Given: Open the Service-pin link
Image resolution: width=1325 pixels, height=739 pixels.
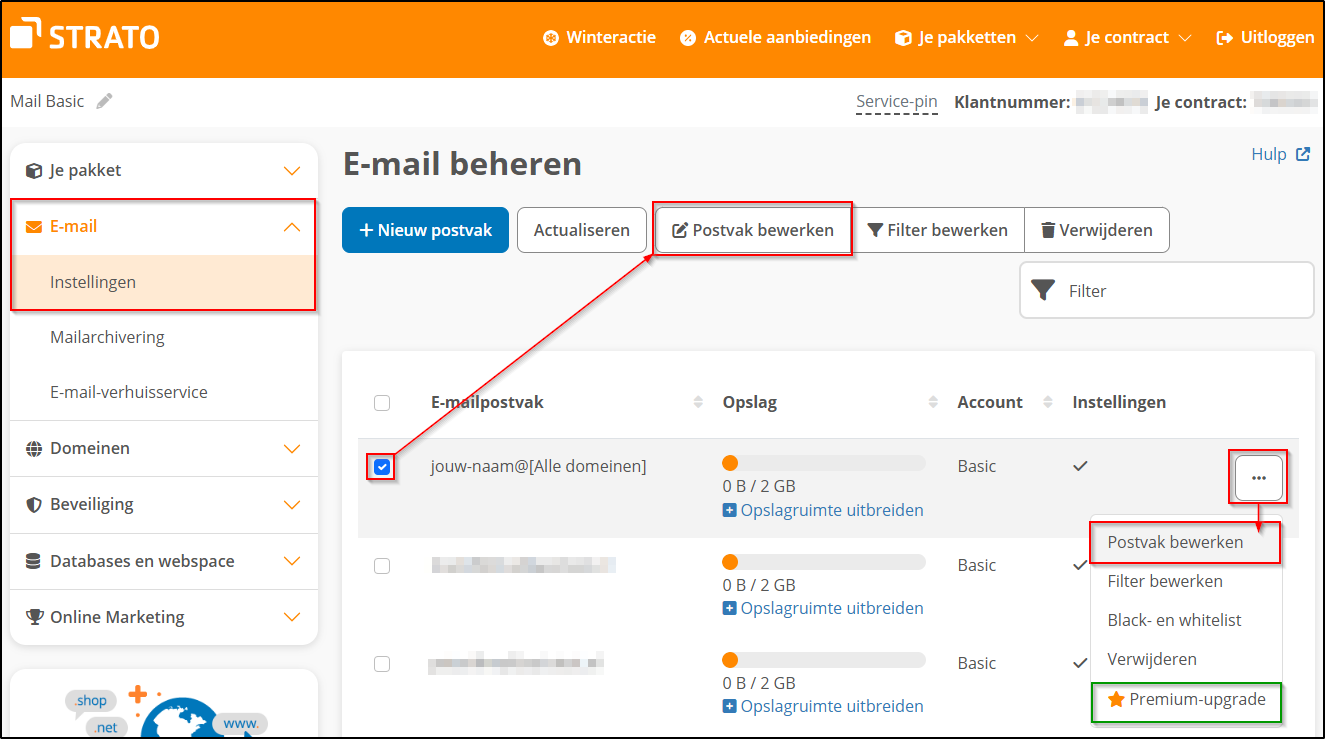Looking at the screenshot, I should click(896, 101).
